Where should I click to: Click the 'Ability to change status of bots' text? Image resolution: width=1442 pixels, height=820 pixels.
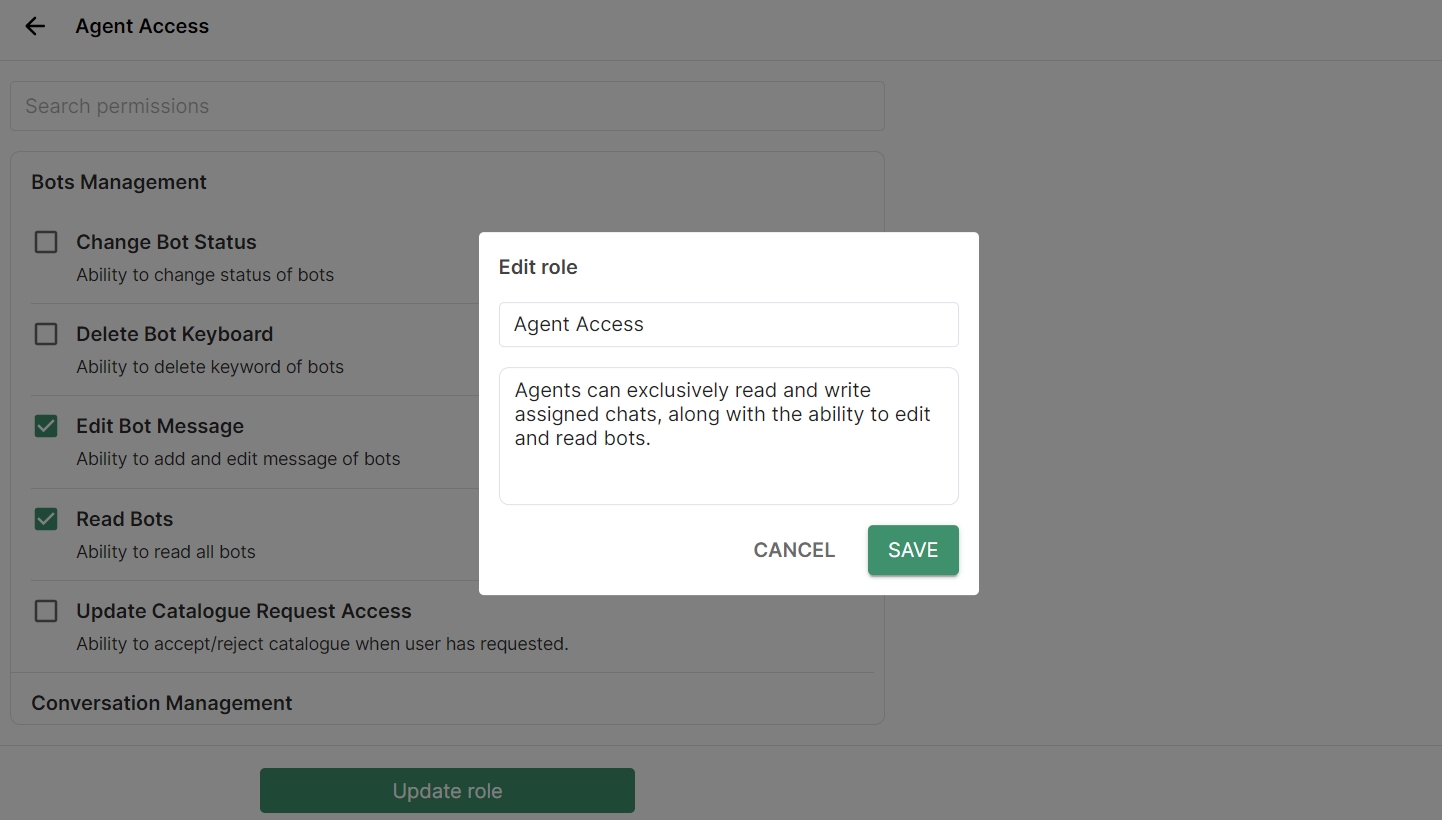pyautogui.click(x=205, y=275)
